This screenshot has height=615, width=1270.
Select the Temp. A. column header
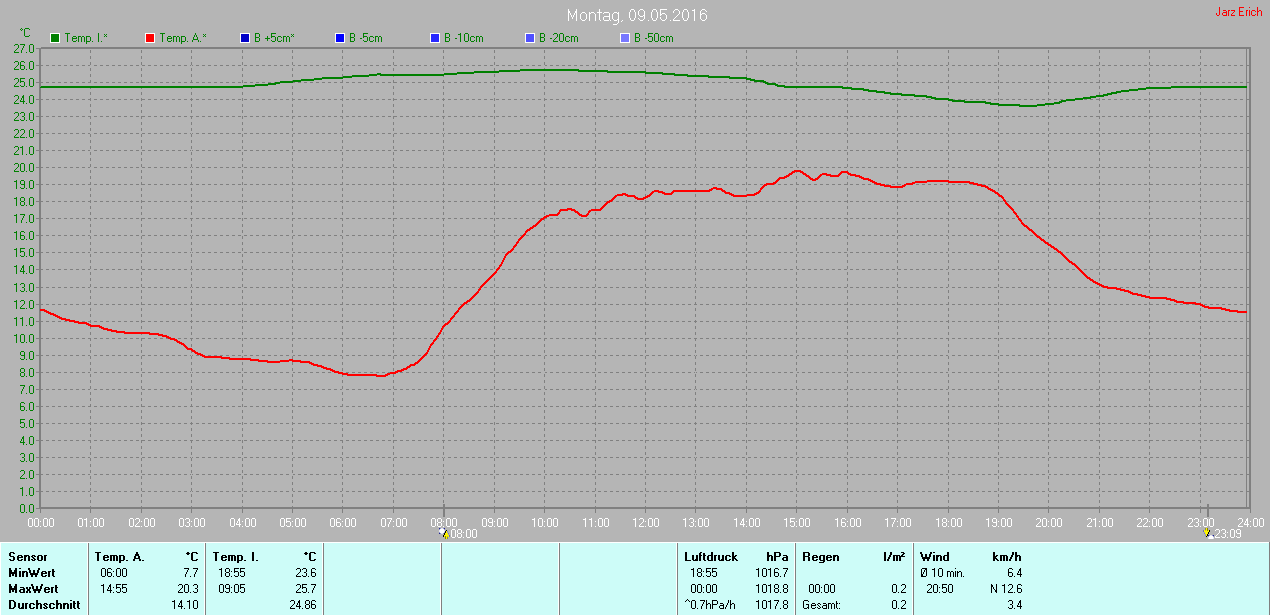119,557
